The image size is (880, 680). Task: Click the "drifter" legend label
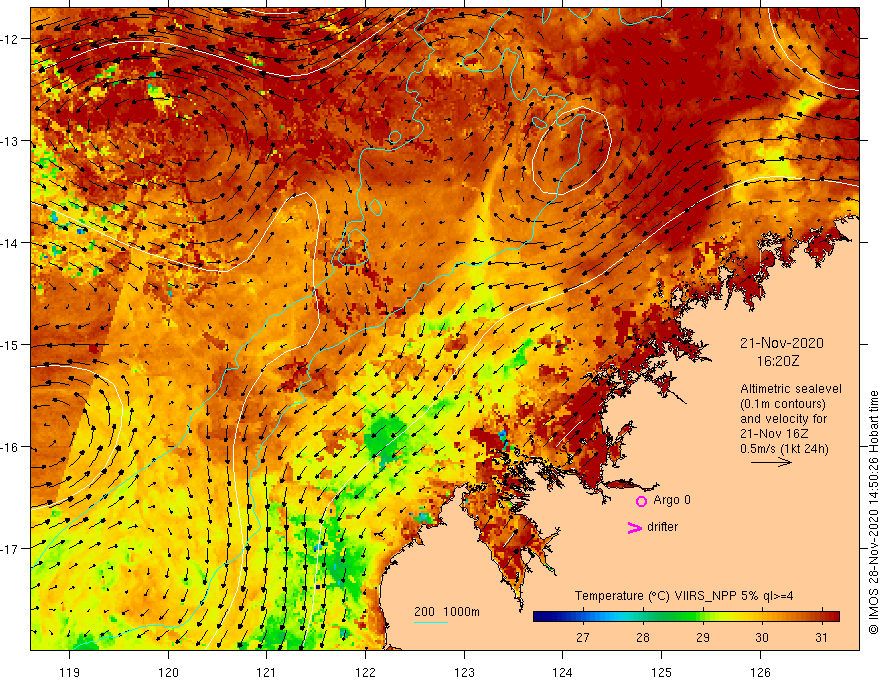coord(662,527)
